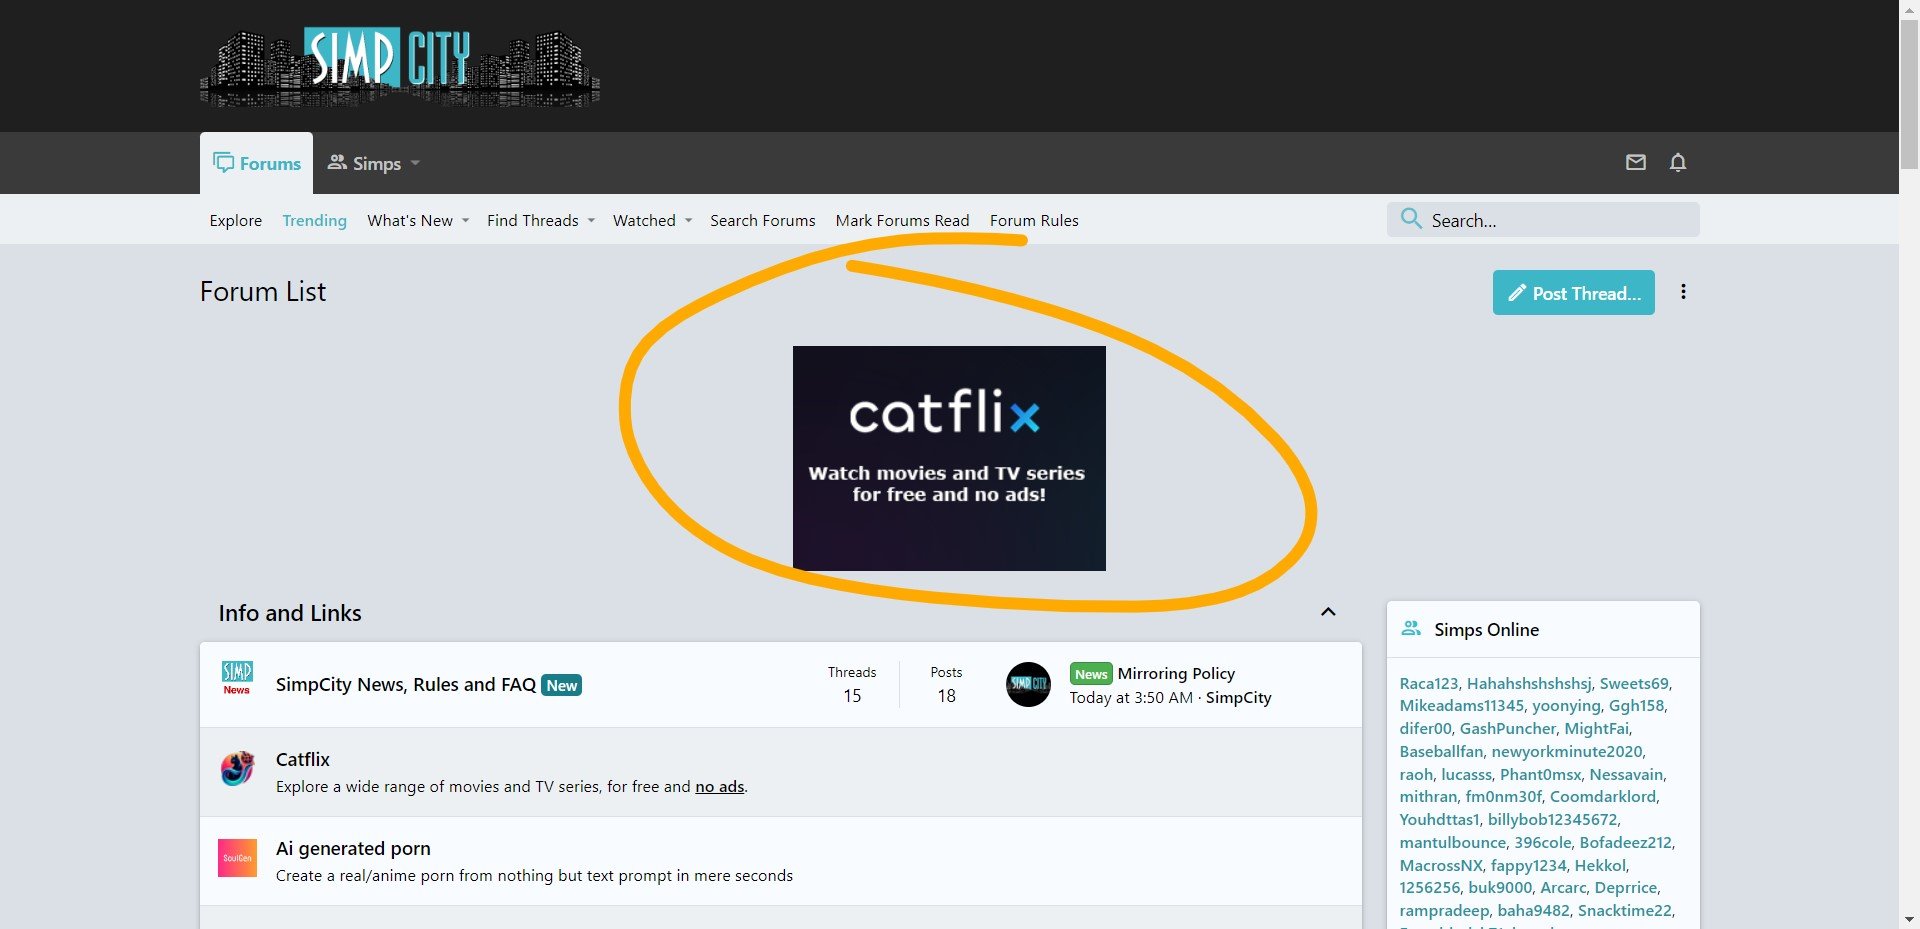Open the alerts bell icon

[1677, 162]
